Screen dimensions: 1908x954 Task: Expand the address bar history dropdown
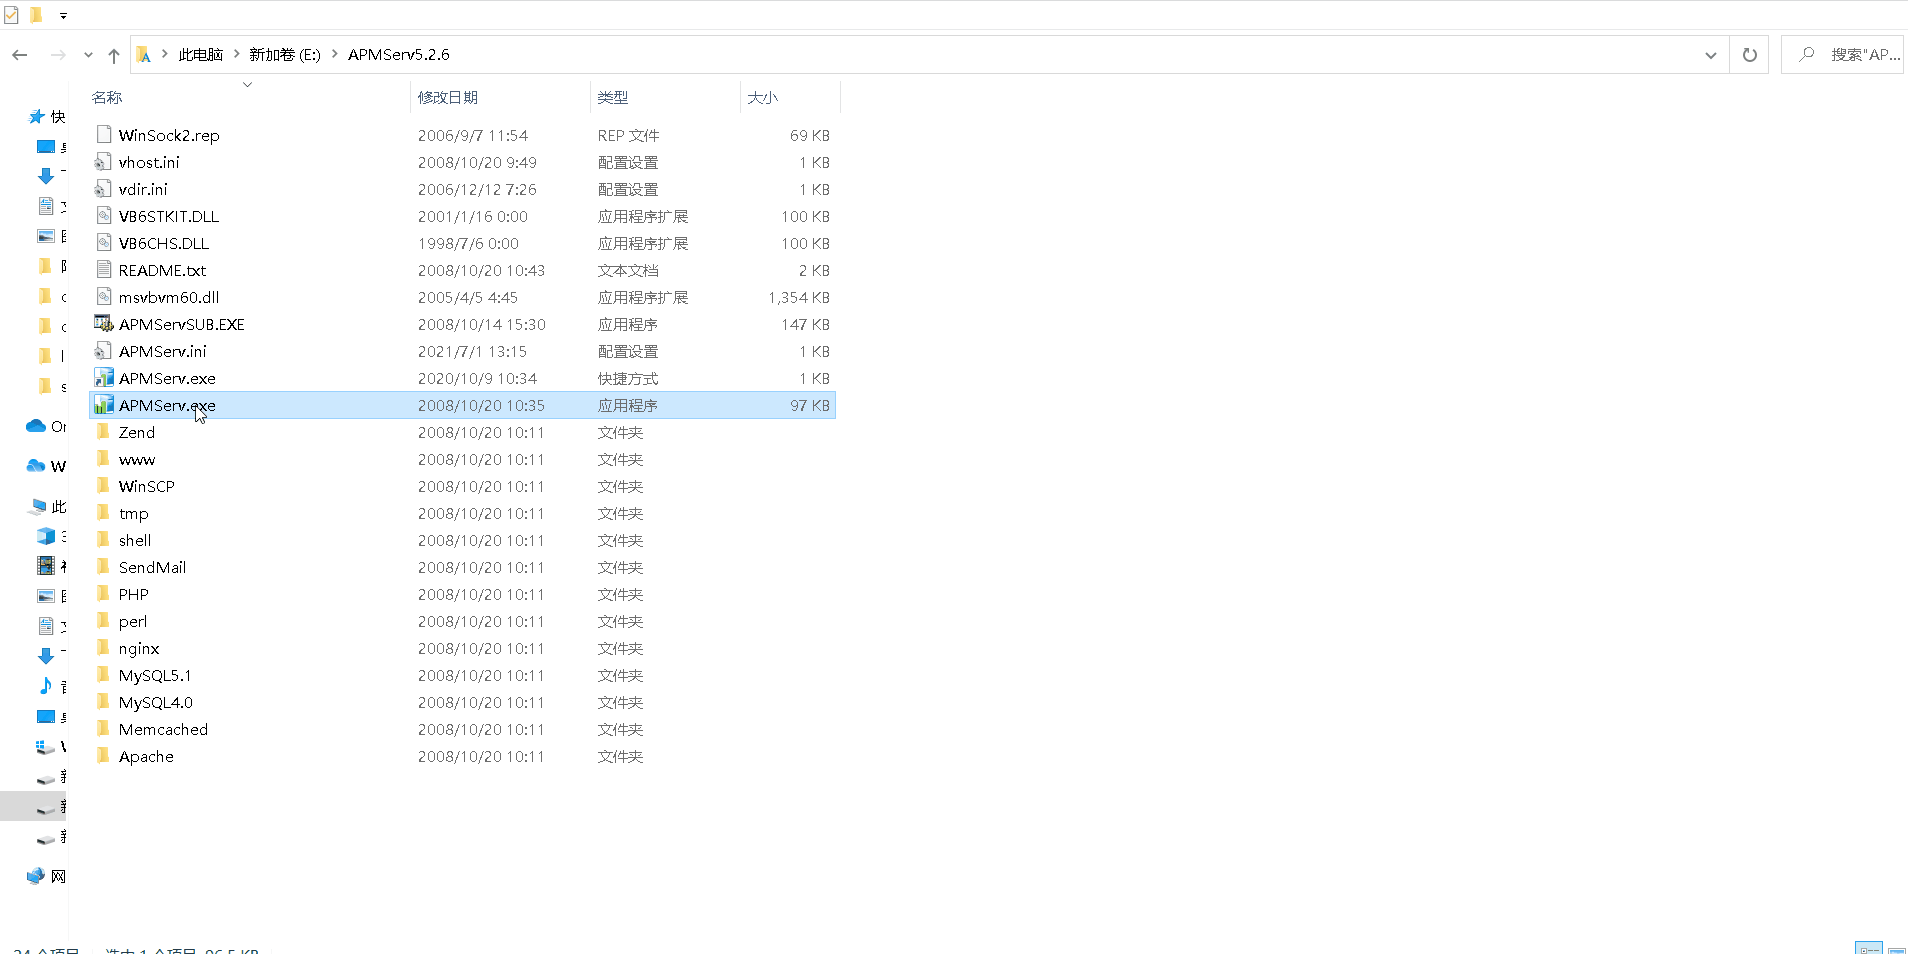coord(1710,55)
